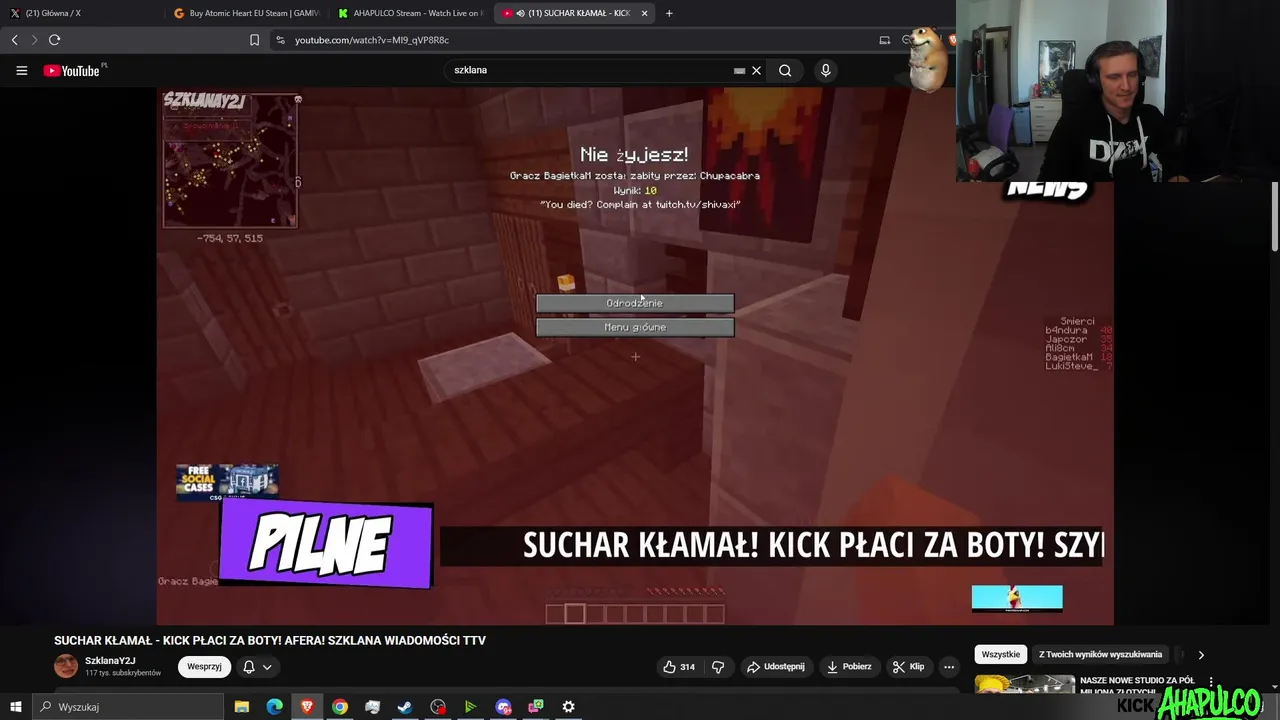Open SzklanaY2J channel avatar
1280x720 pixels.
pyautogui.click(x=66, y=666)
